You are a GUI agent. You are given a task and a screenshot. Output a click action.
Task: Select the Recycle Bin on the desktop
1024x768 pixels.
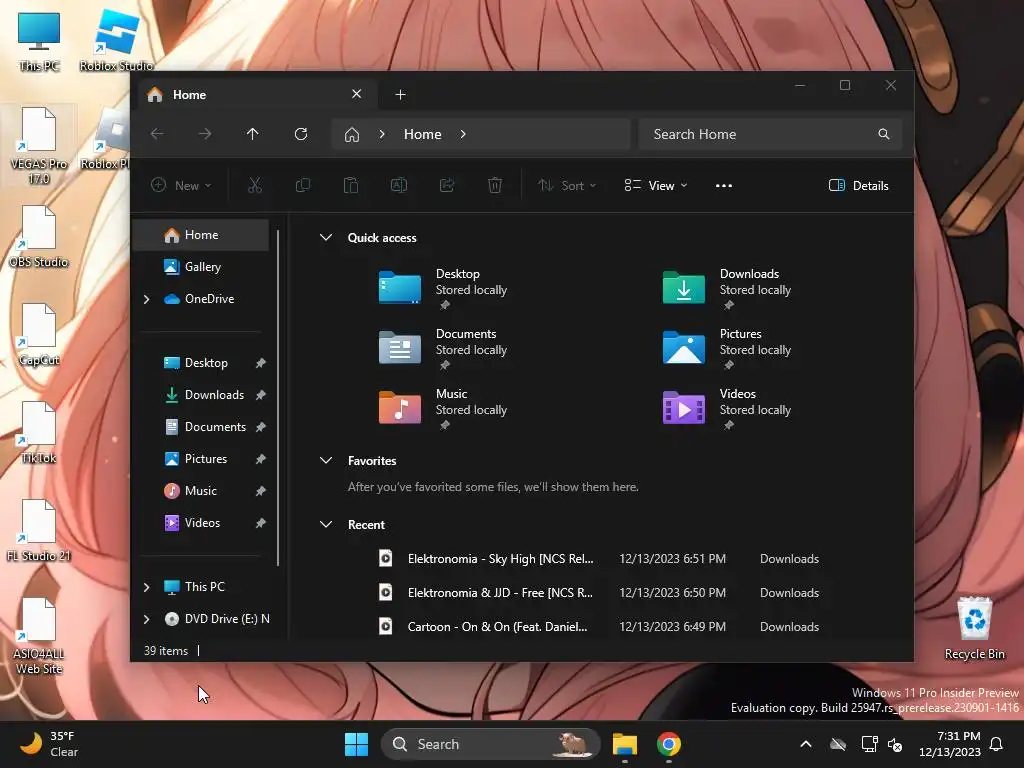974,628
